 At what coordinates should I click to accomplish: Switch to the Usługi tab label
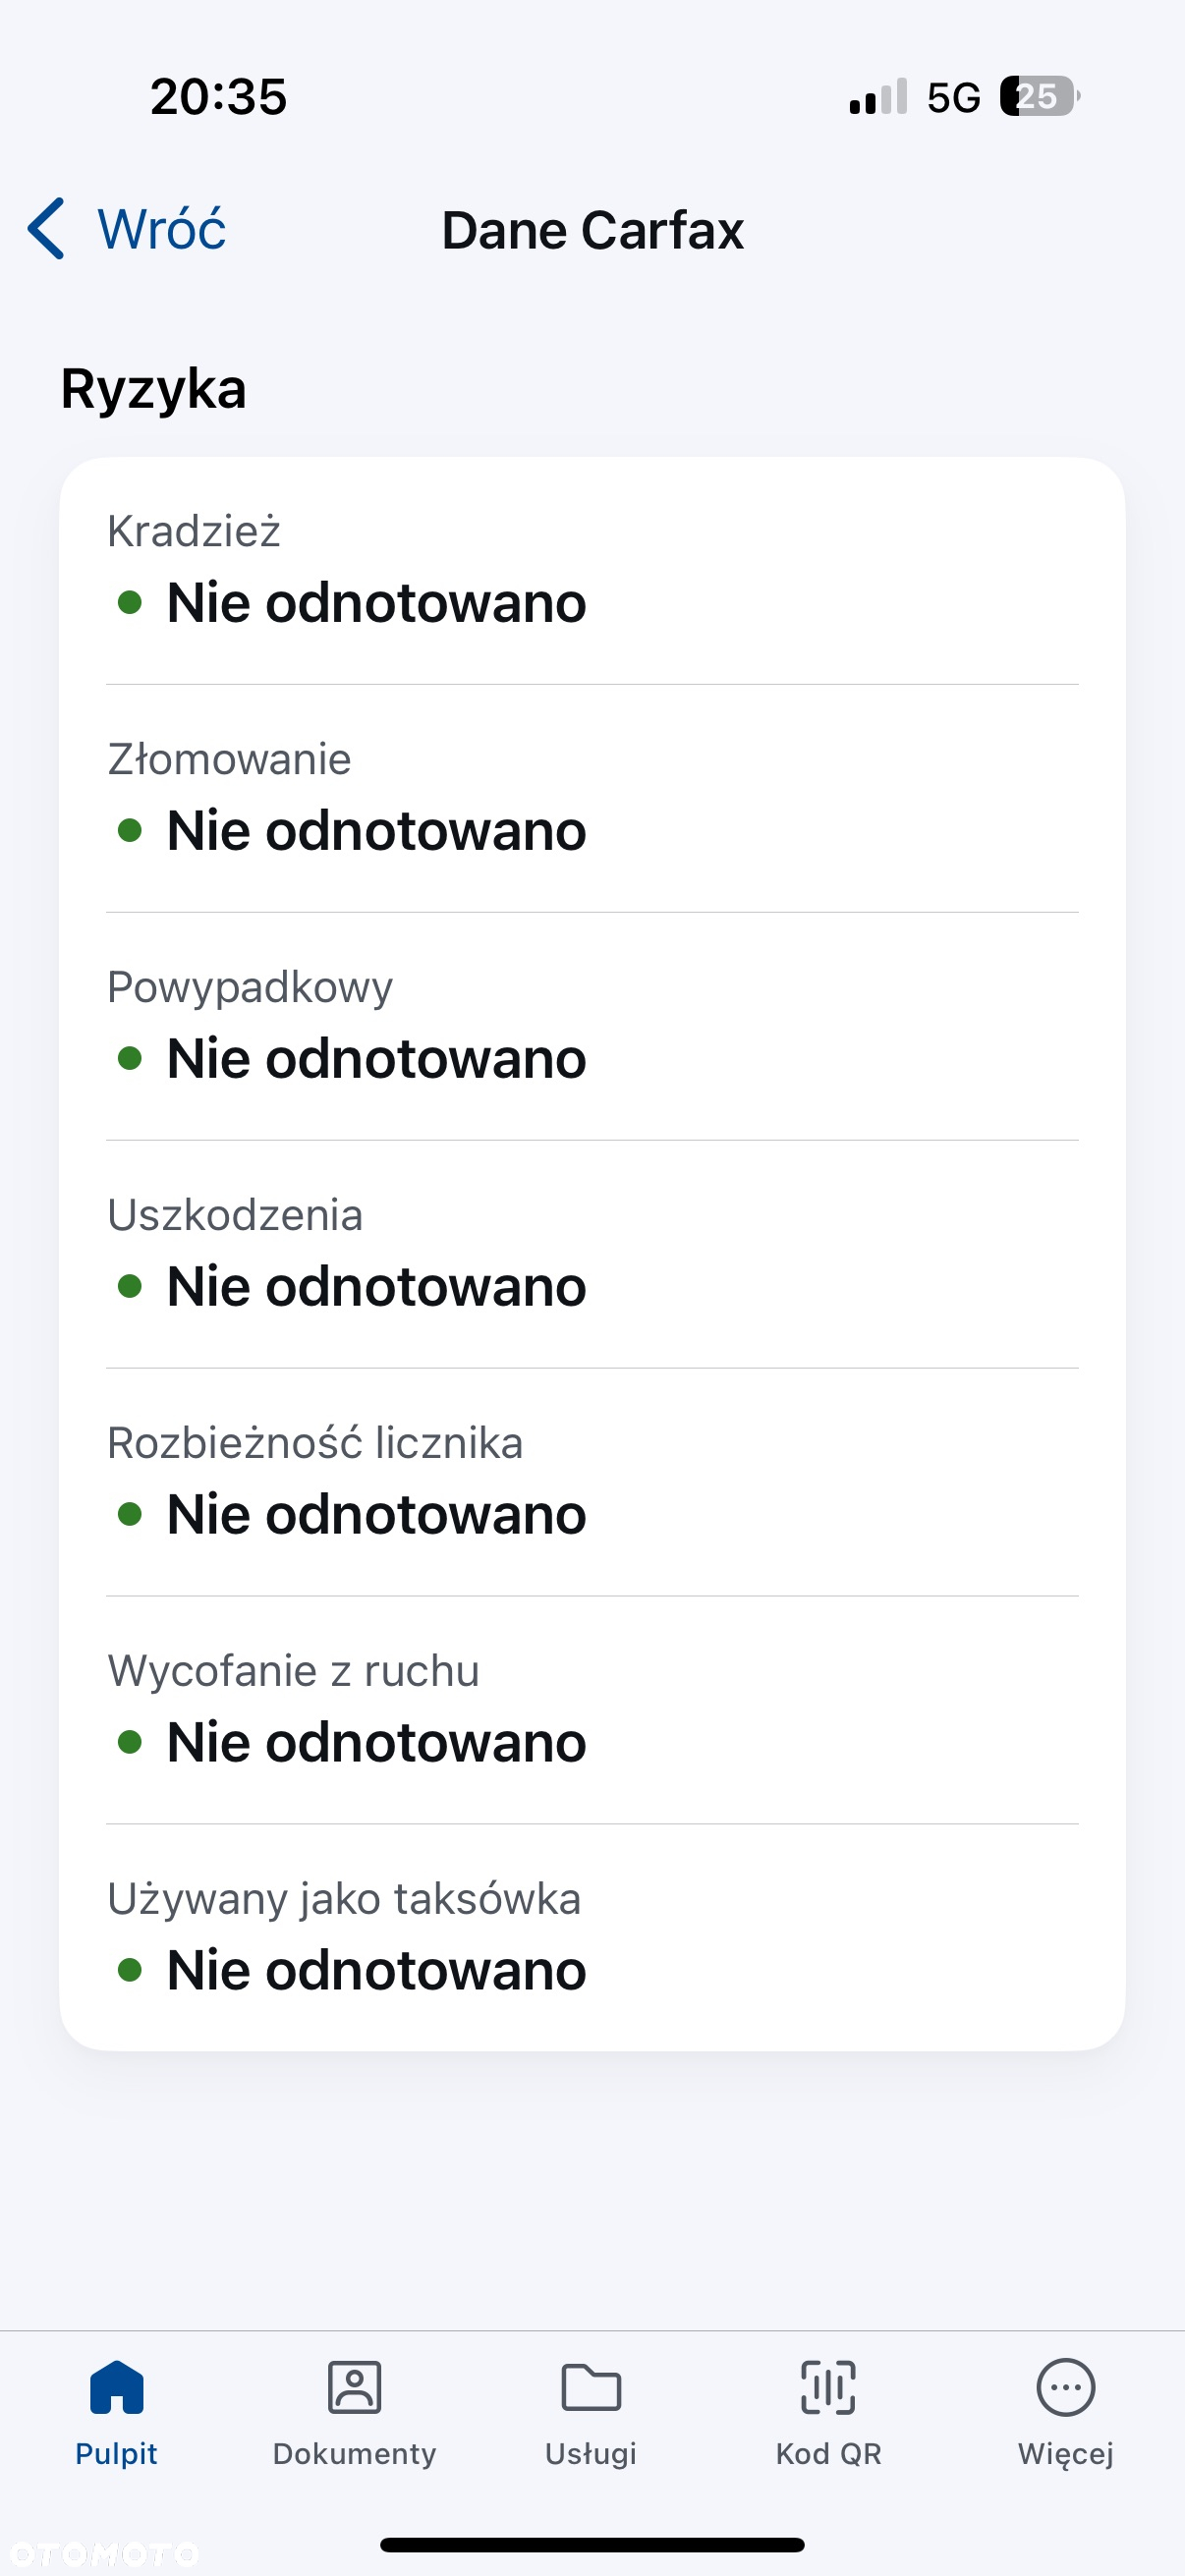click(591, 2454)
